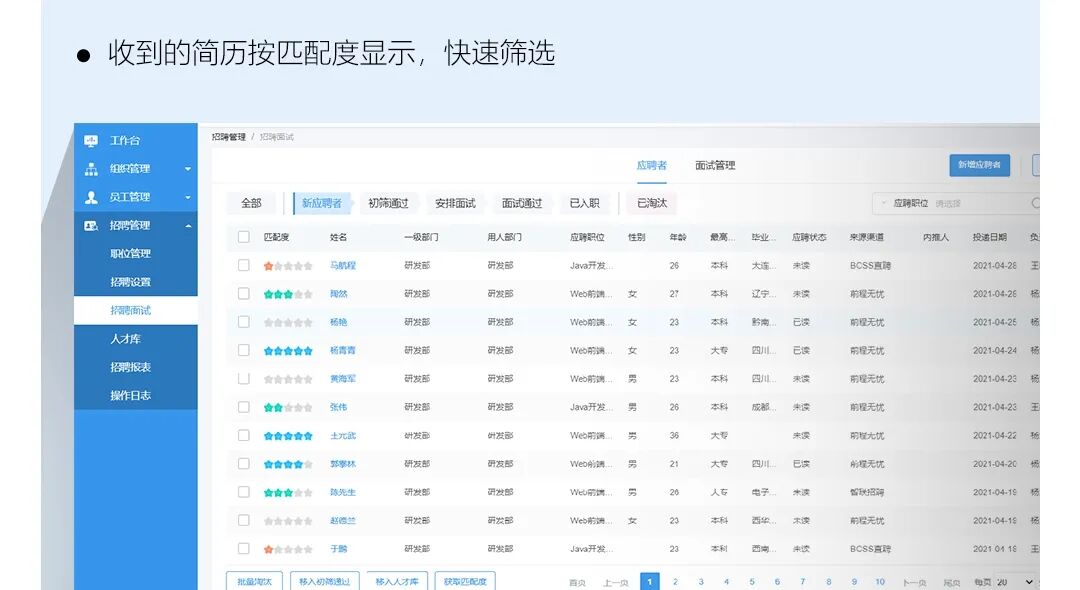Open applicant 赵德兰's name link
This screenshot has width=1080, height=590.
click(x=343, y=520)
